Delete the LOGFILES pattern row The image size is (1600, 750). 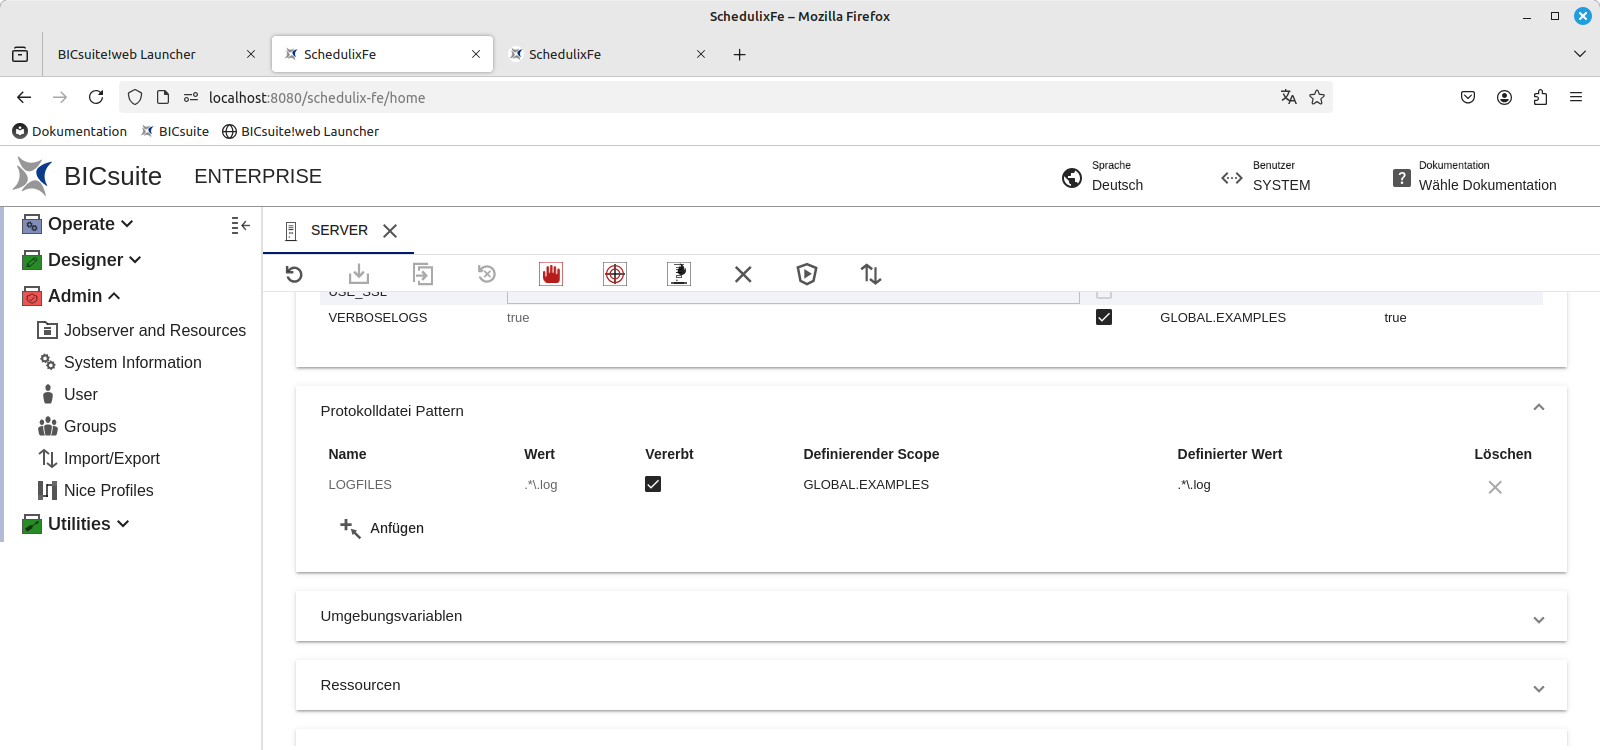coord(1494,487)
